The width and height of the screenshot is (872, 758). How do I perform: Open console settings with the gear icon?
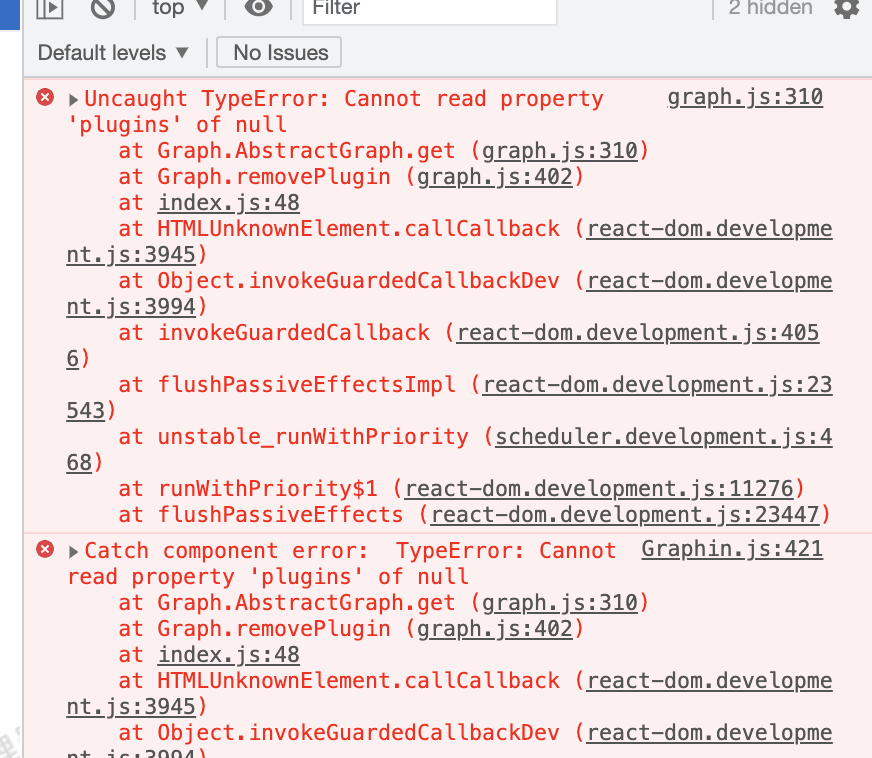(845, 11)
